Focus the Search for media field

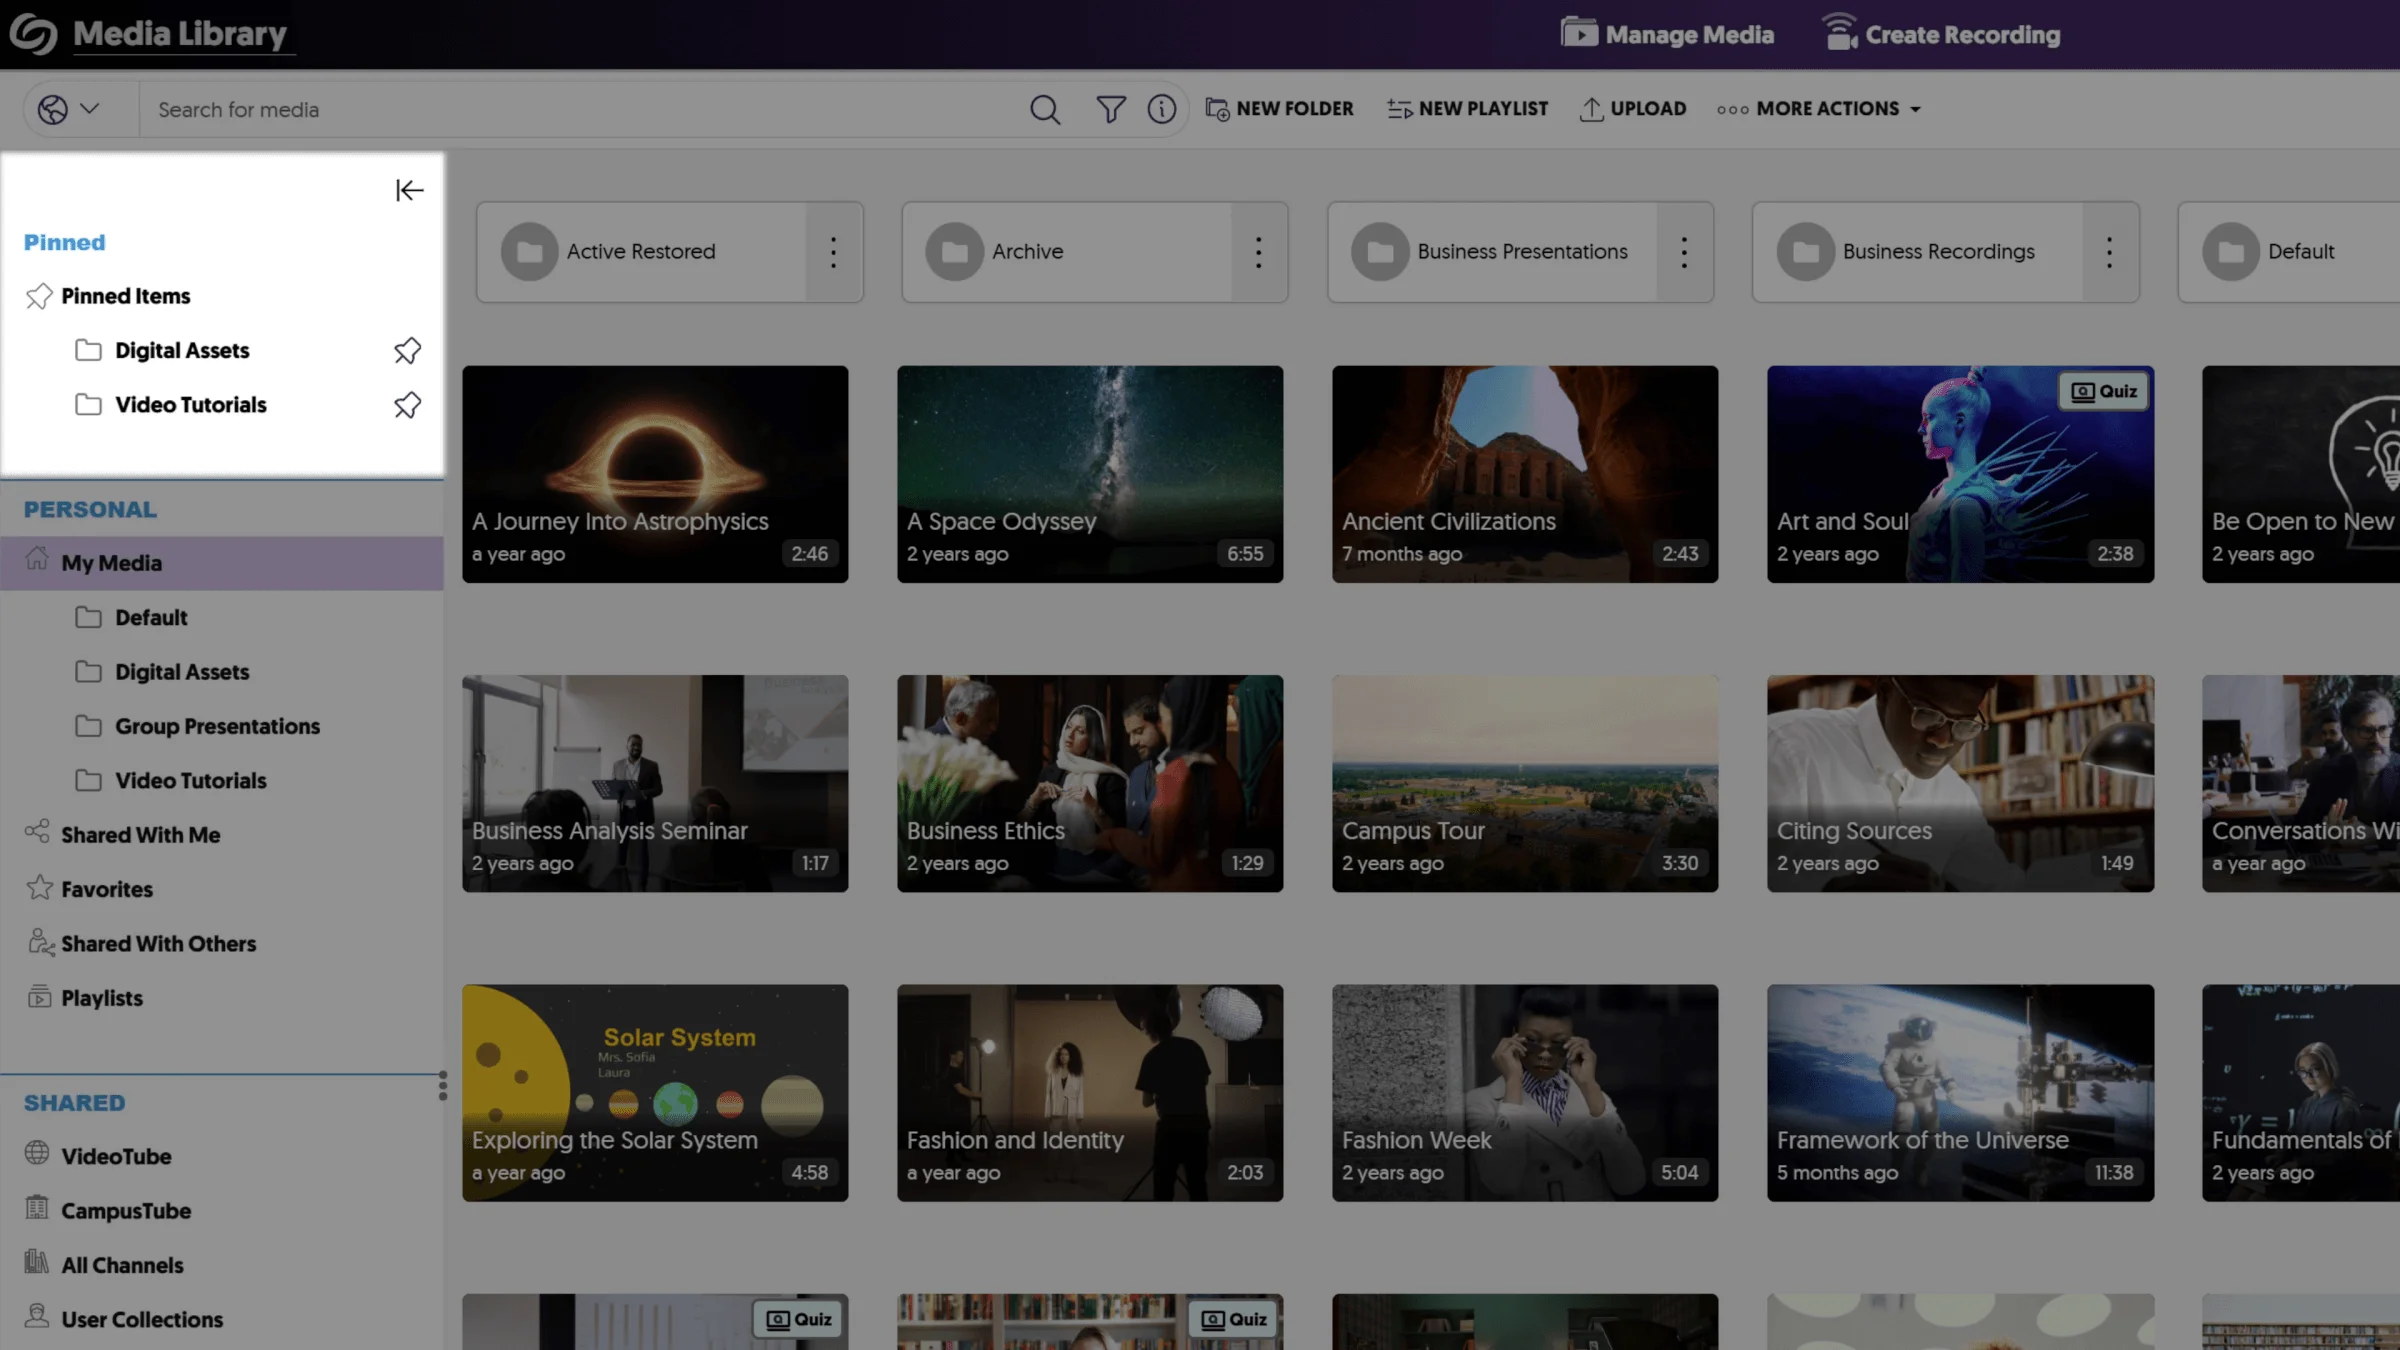pyautogui.click(x=580, y=109)
